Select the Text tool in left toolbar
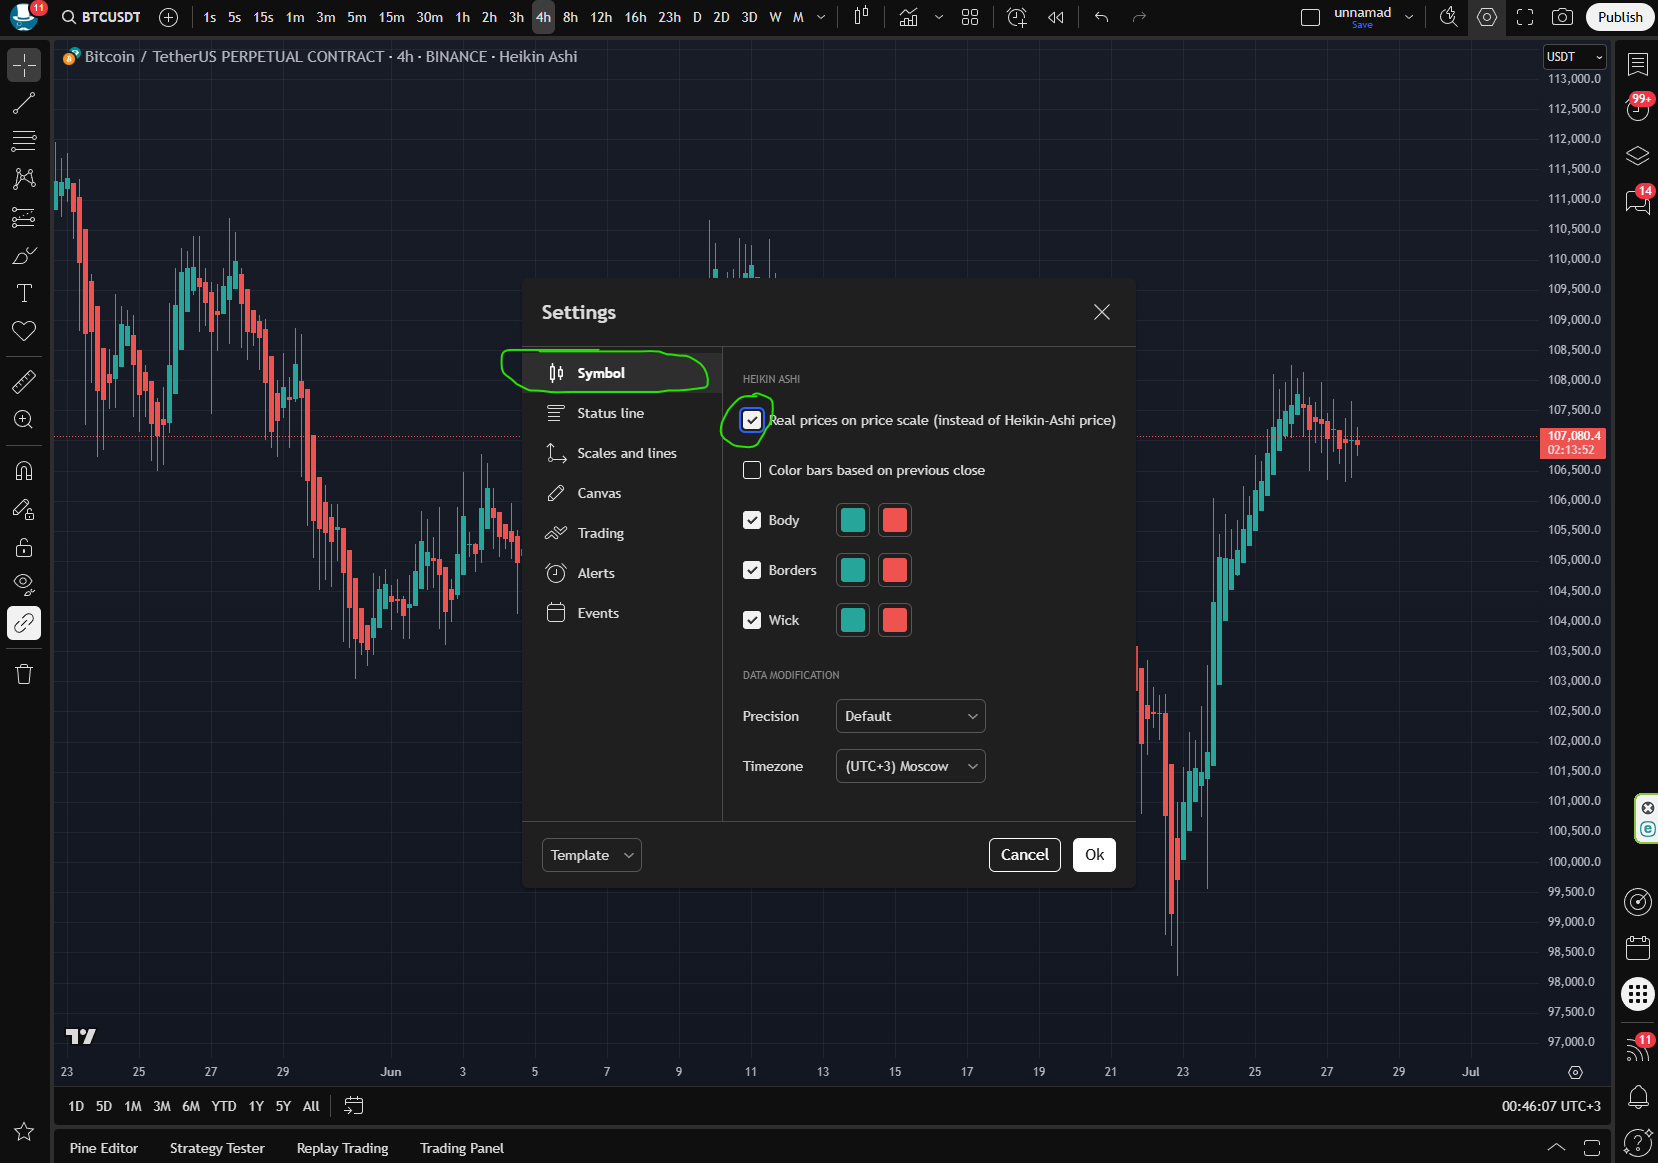The height and width of the screenshot is (1163, 1658). [24, 293]
